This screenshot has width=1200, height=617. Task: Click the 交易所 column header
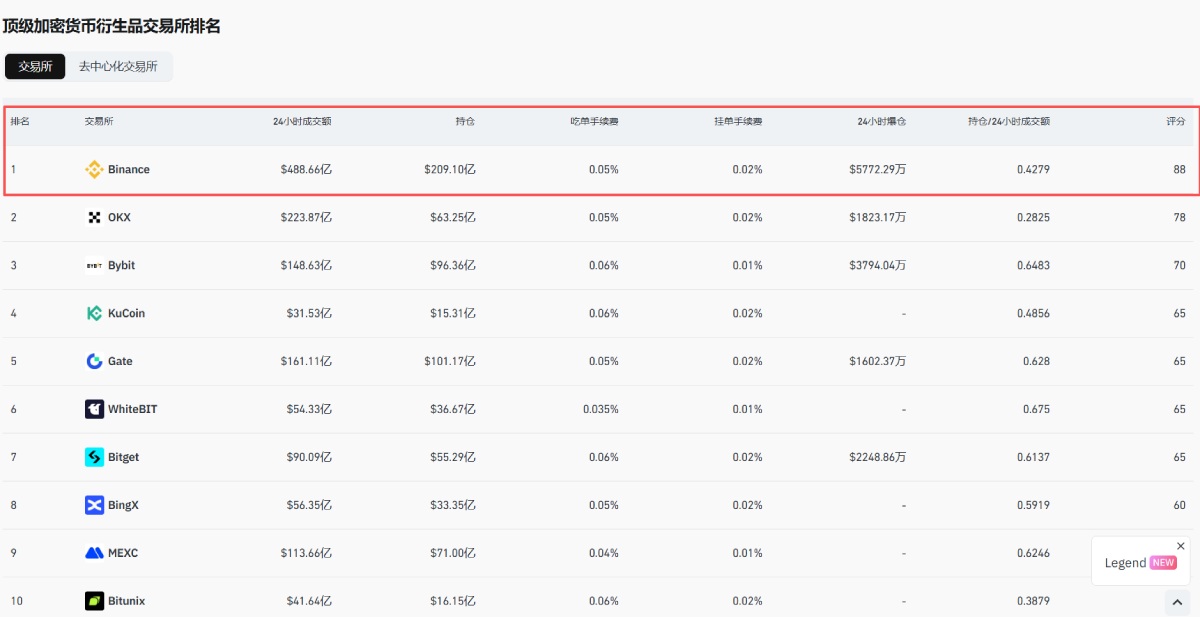point(99,121)
